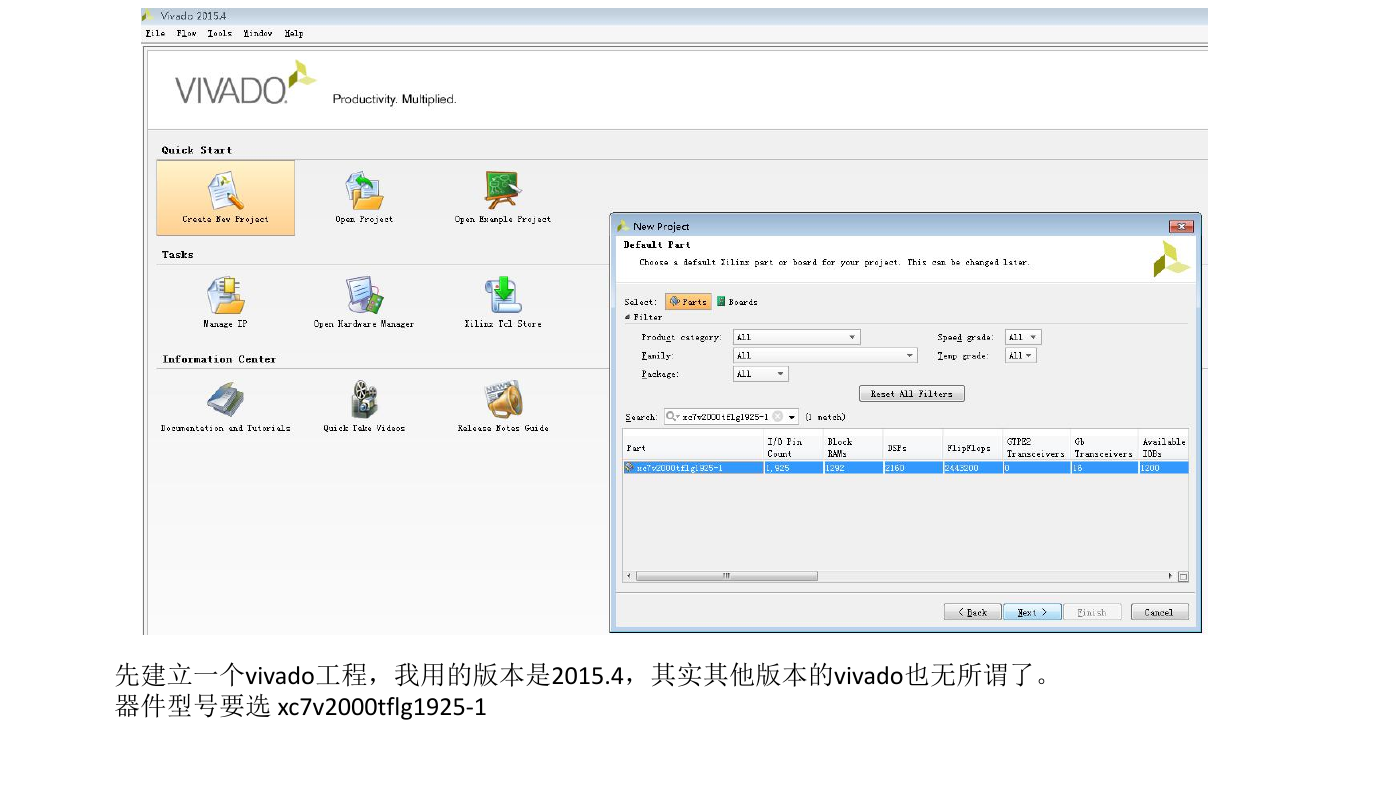This screenshot has height=788, width=1400.
Task: Sort by FlipFlops column header
Action: (x=972, y=447)
